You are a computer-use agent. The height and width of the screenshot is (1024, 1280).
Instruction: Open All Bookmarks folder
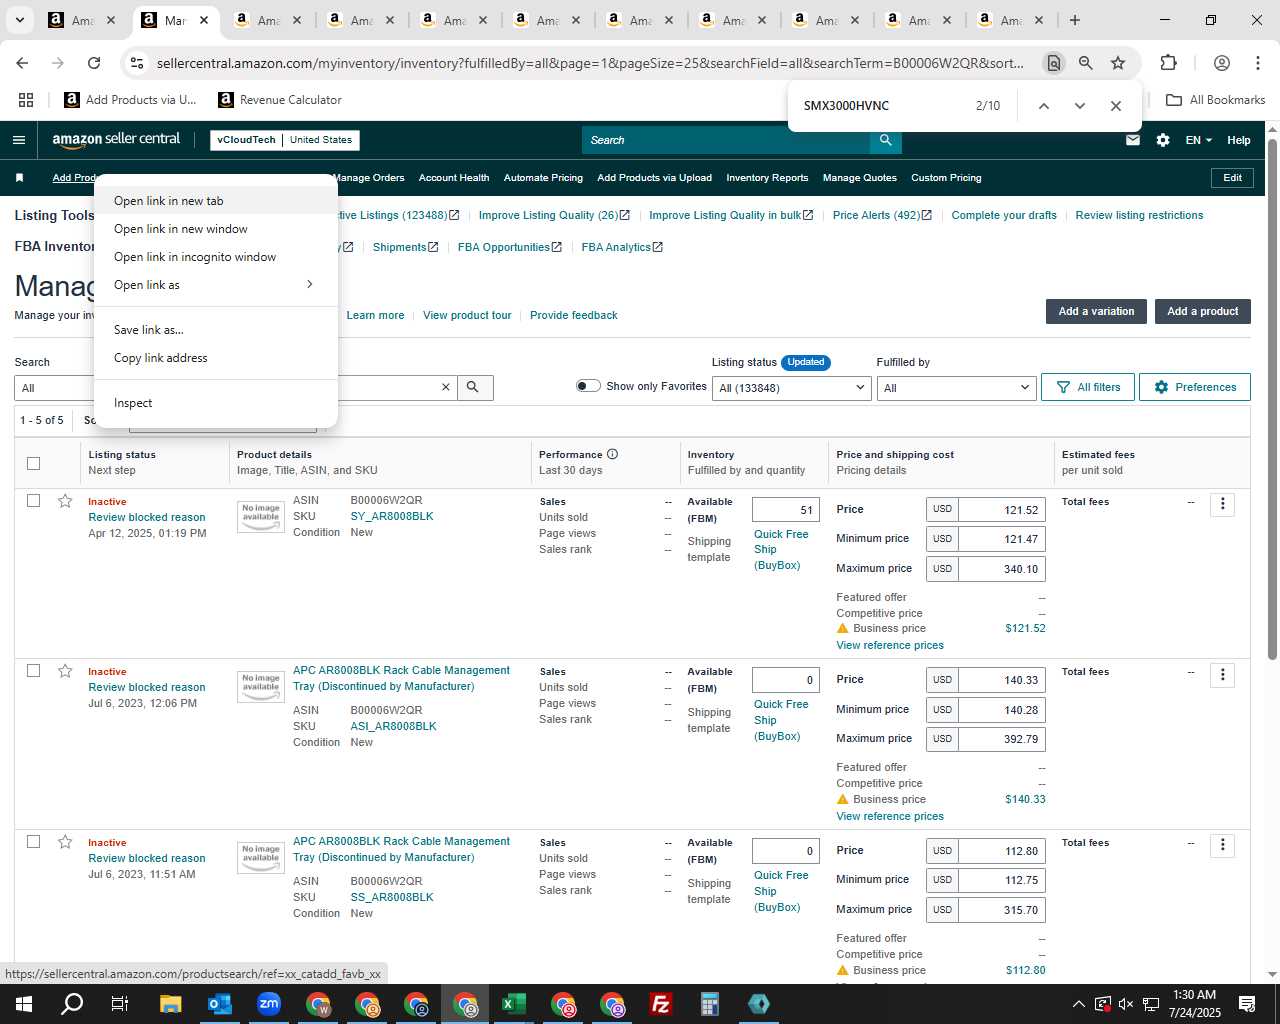pyautogui.click(x=1216, y=100)
